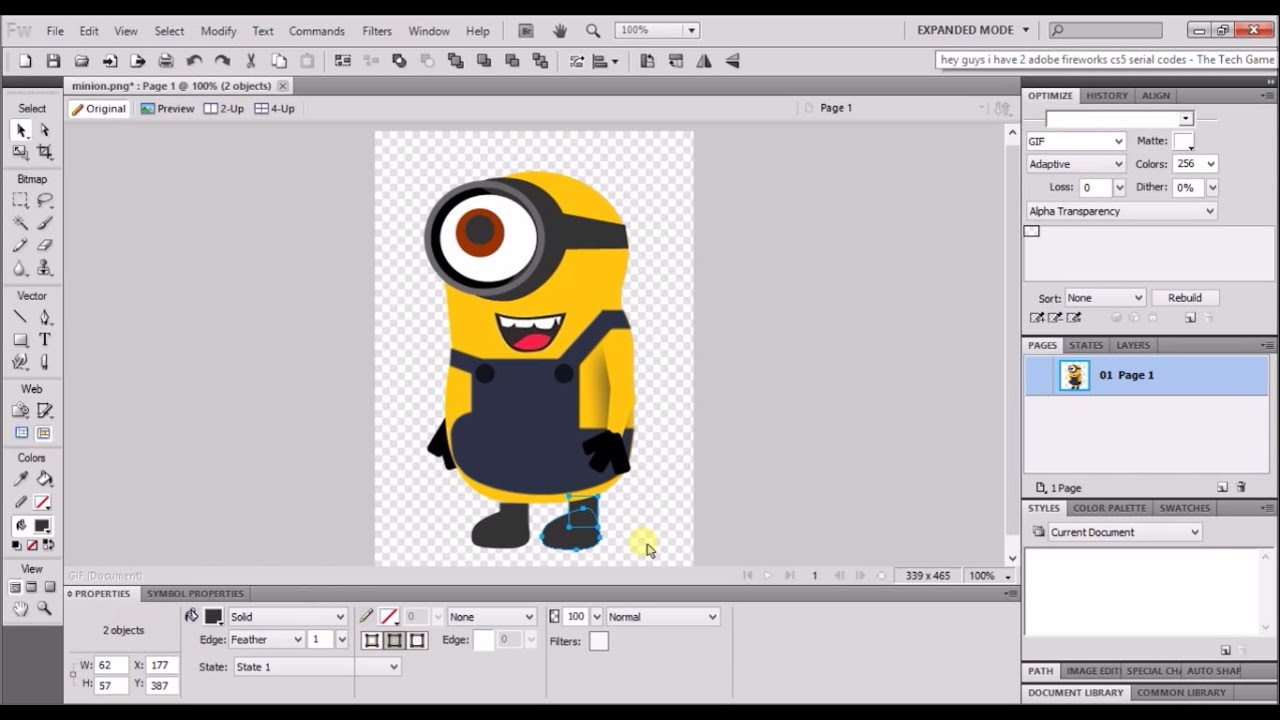The height and width of the screenshot is (720, 1280).
Task: Toggle Show slices and hotspots
Action: point(44,433)
